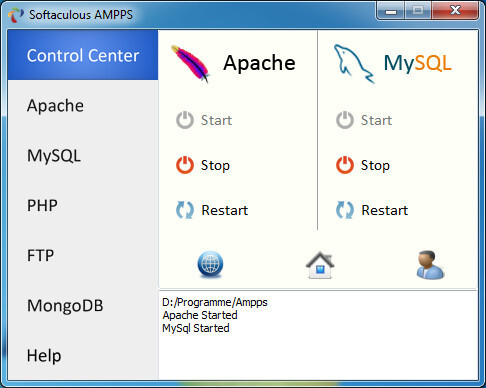486x388 pixels.
Task: Click the Apache Start power icon
Action: (185, 120)
